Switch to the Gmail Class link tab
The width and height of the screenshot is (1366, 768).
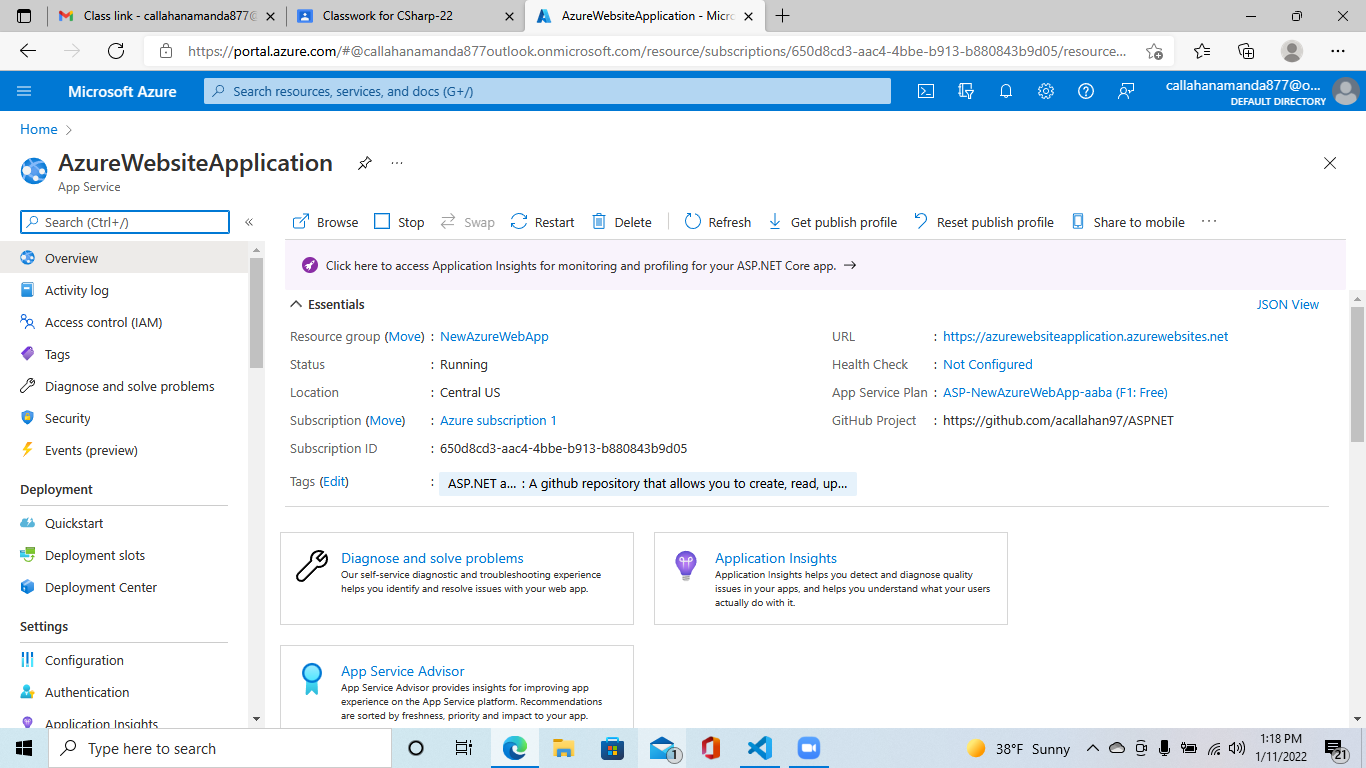(165, 16)
